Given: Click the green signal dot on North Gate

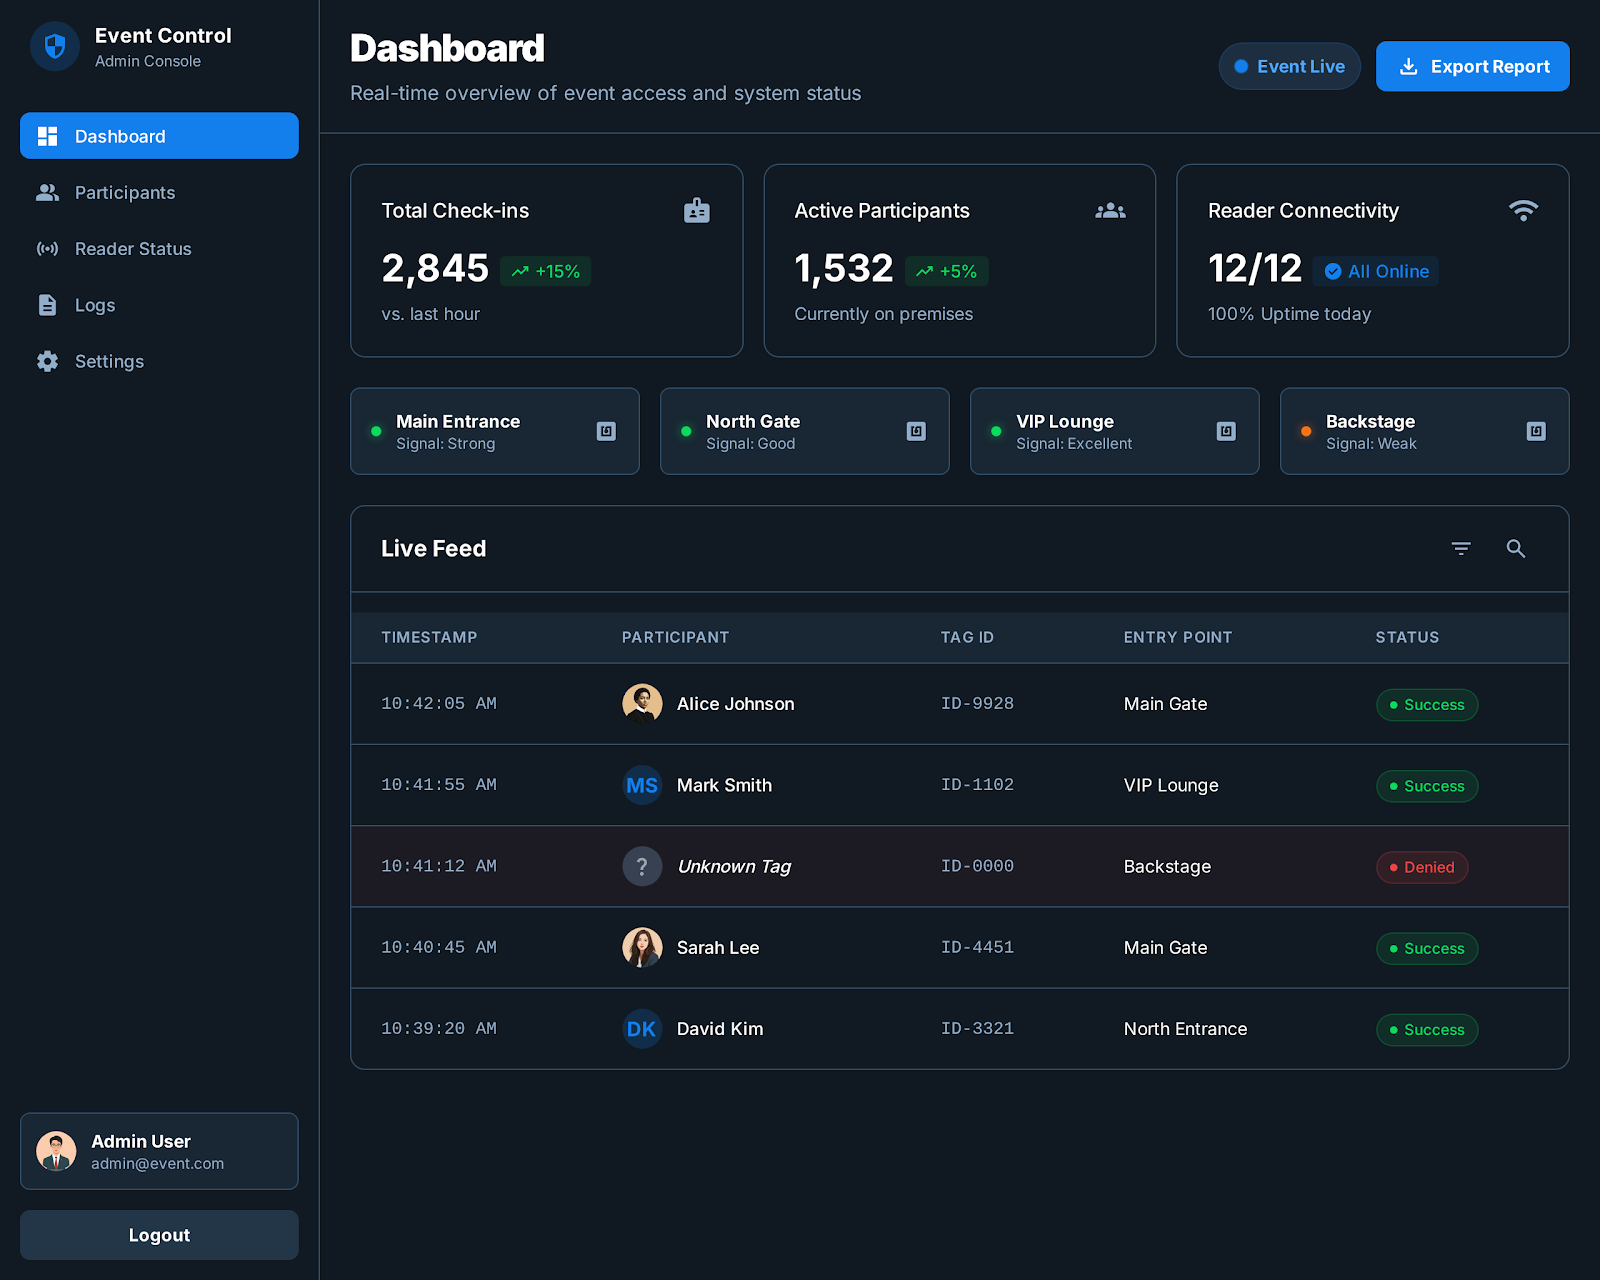Looking at the screenshot, I should (x=686, y=431).
